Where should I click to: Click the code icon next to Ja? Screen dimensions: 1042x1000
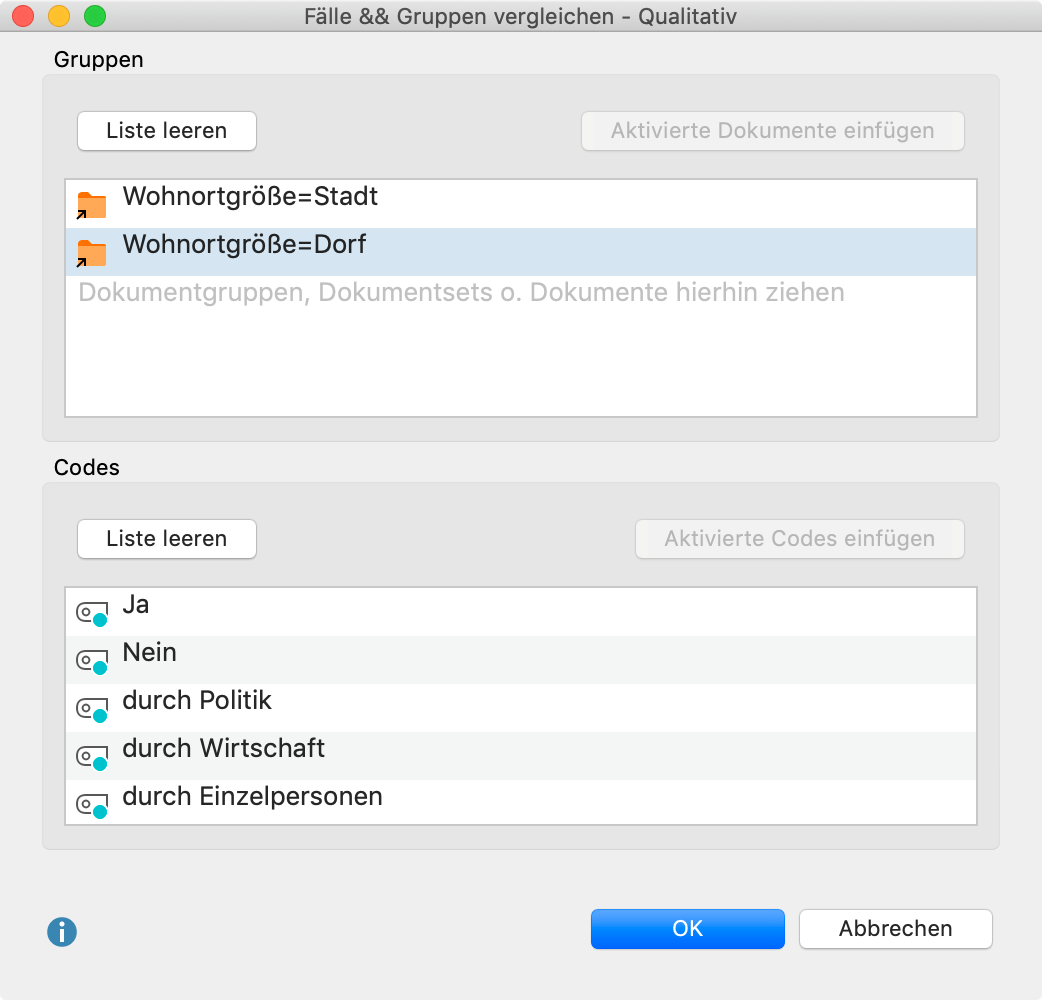92,612
